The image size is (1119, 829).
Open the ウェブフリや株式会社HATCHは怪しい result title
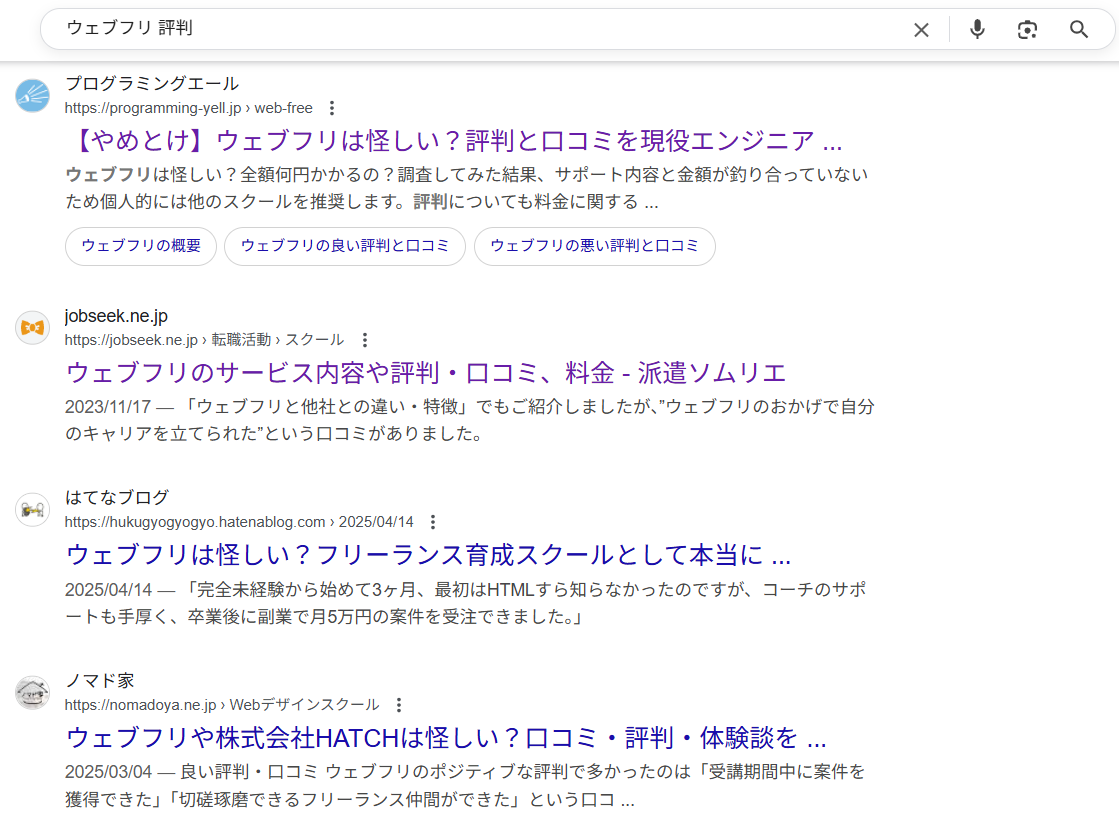point(446,738)
